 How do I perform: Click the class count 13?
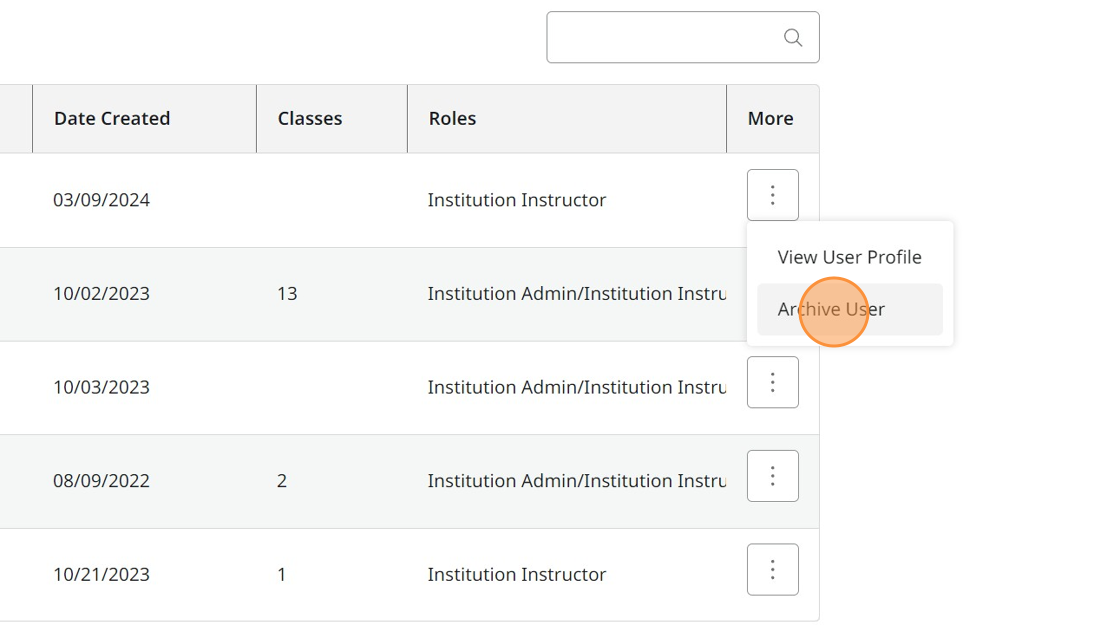pos(287,294)
